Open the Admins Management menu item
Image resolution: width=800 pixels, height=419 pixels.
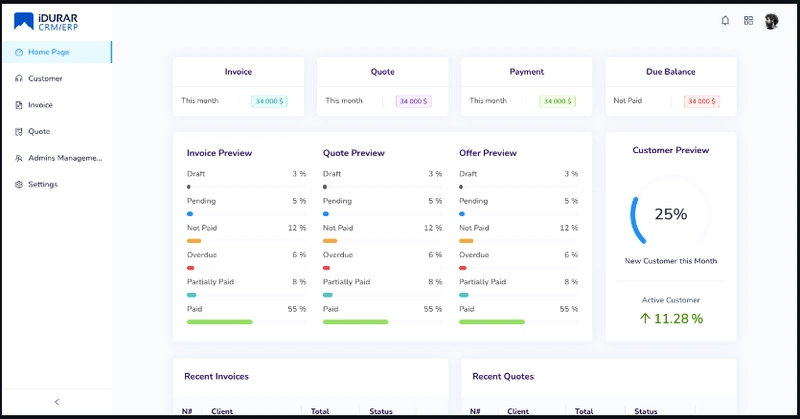[64, 158]
